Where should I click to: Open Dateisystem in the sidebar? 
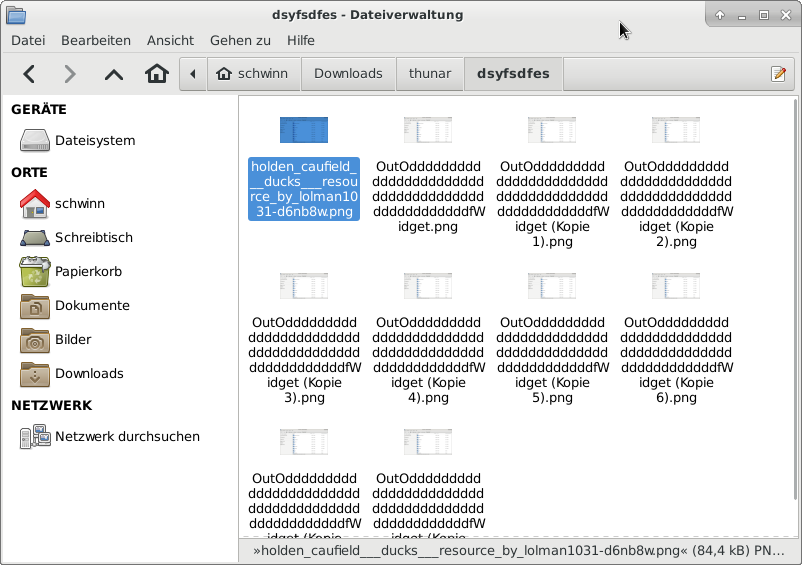(x=94, y=140)
